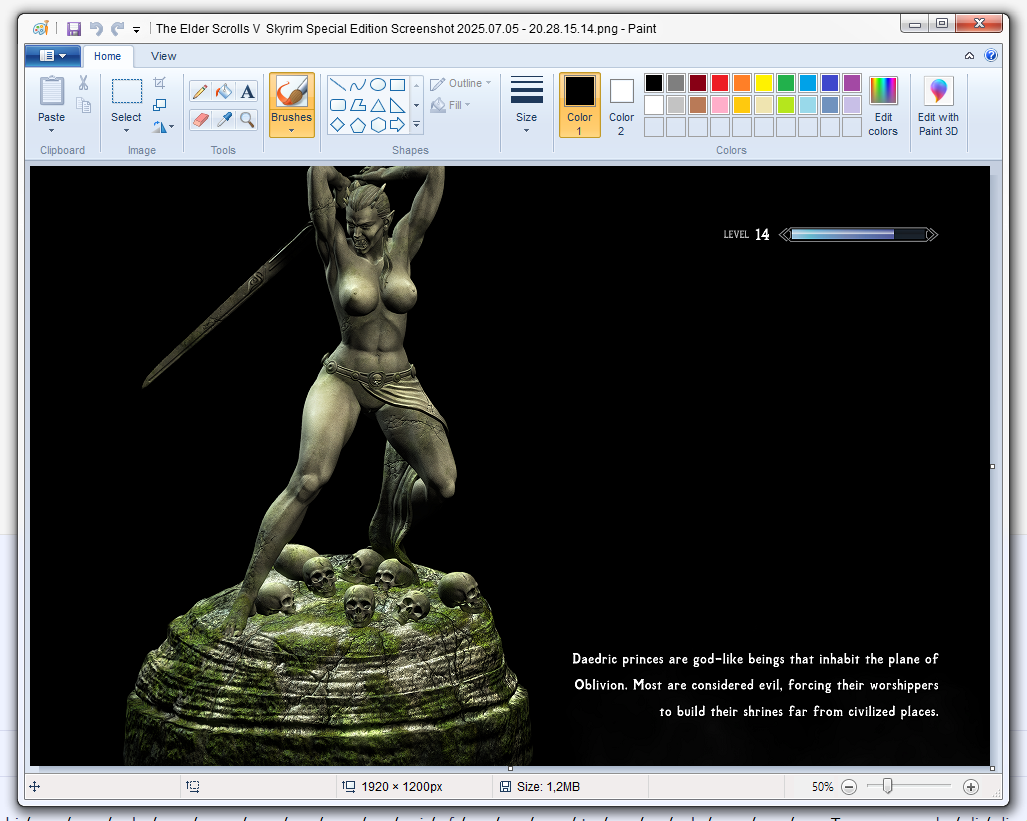Choose the Right arrow shape
1027x821 pixels.
(398, 124)
